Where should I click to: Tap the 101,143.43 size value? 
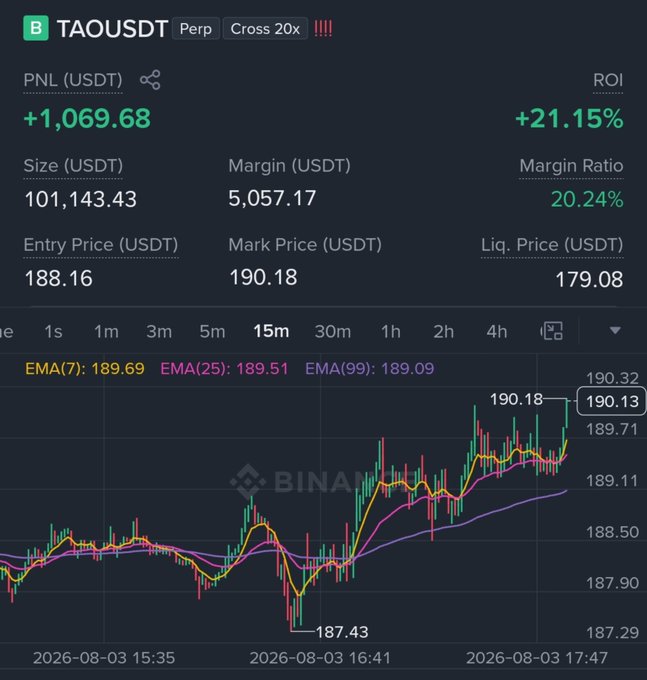(81, 199)
